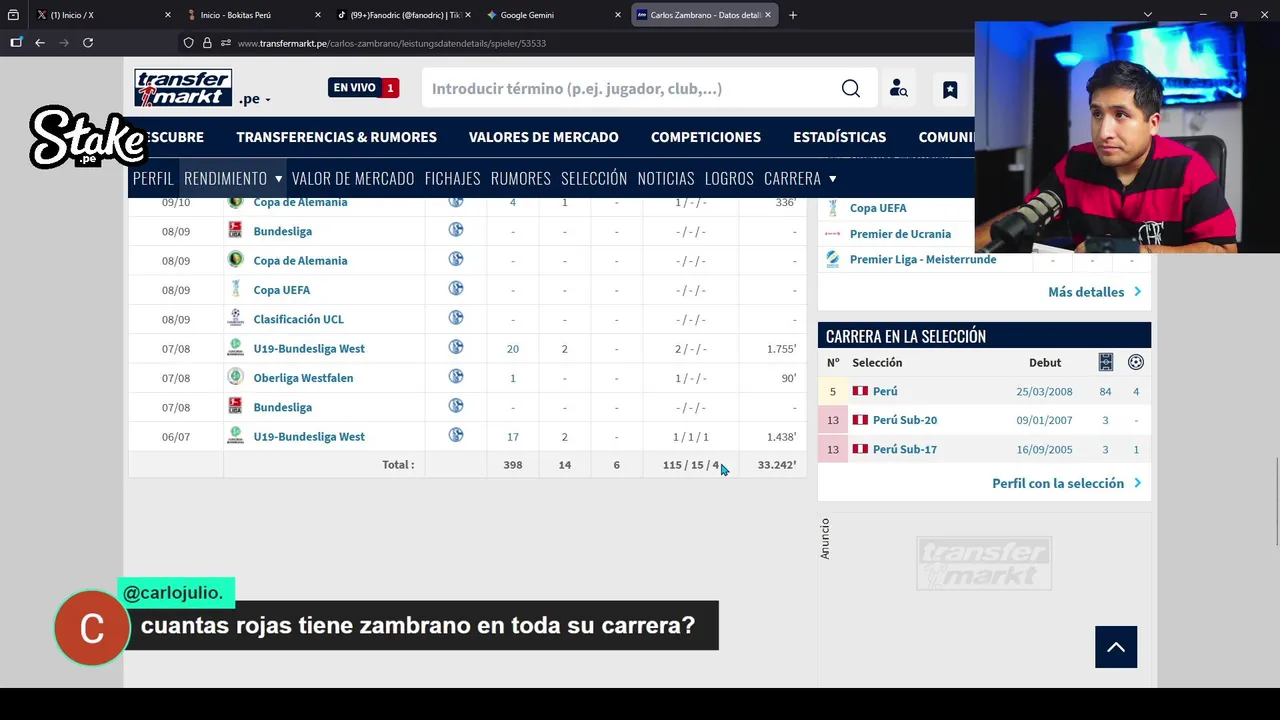Open the Perú Sub-17 link
Screen dimensions: 1280x720
pyautogui.click(x=905, y=449)
